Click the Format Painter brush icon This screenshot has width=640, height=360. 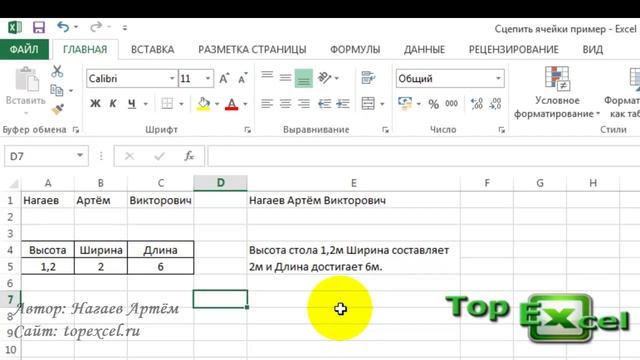click(58, 109)
